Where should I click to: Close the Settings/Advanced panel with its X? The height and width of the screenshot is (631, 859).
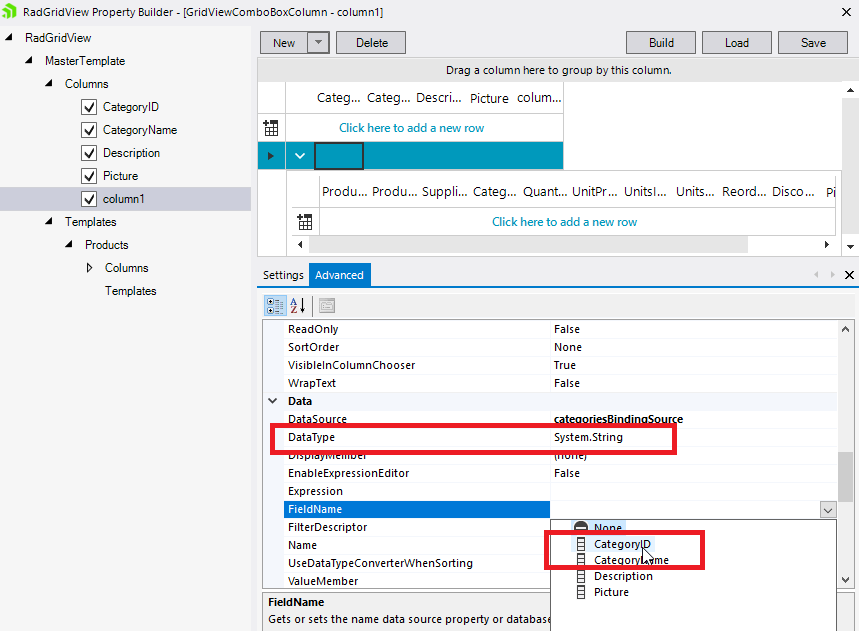[x=849, y=275]
